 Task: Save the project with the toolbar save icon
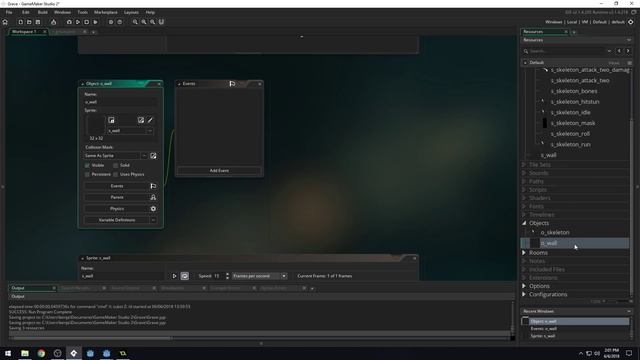click(38, 22)
